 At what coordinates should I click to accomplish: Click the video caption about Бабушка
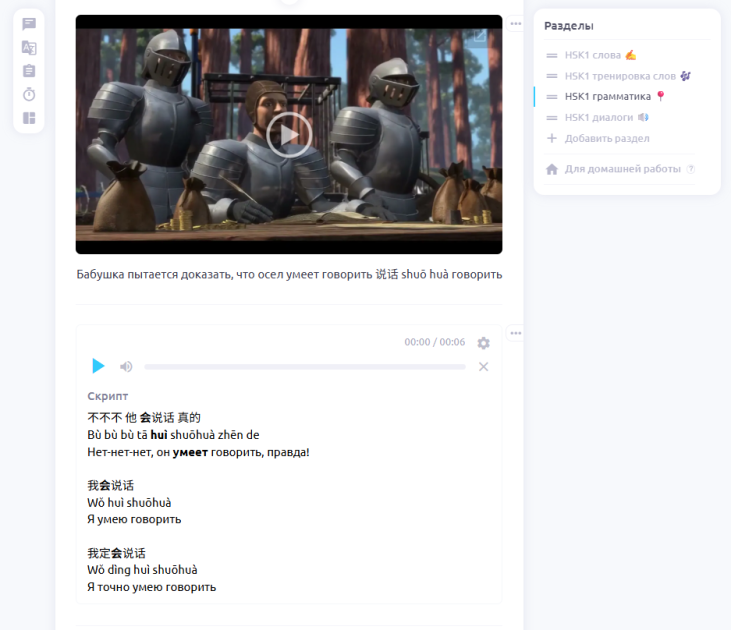[289, 274]
